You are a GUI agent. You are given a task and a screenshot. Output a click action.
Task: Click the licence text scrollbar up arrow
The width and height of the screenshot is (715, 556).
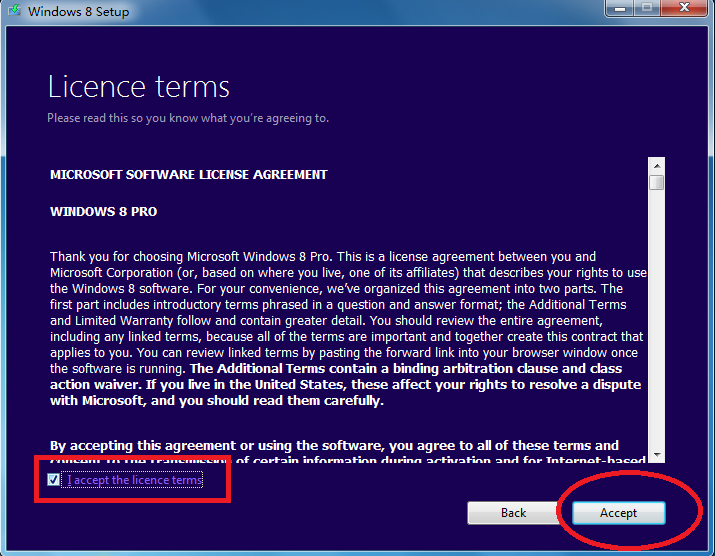point(657,166)
